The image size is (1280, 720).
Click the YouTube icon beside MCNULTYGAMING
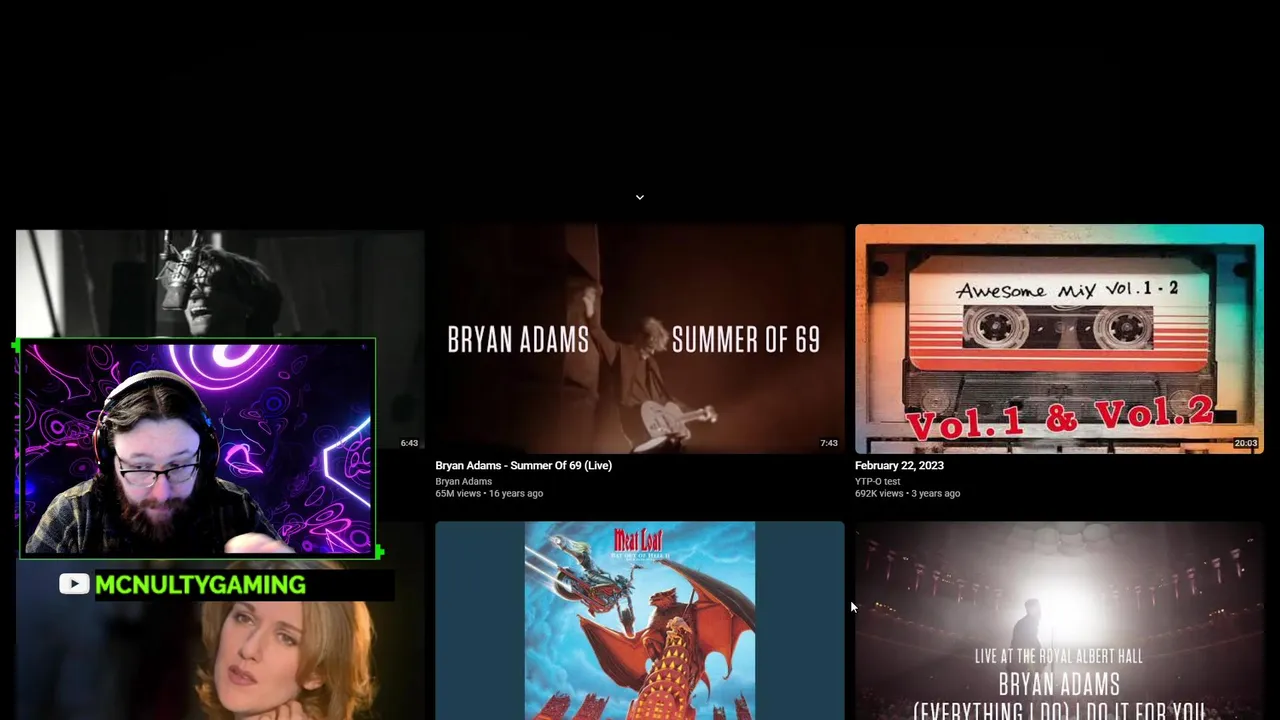pyautogui.click(x=74, y=584)
